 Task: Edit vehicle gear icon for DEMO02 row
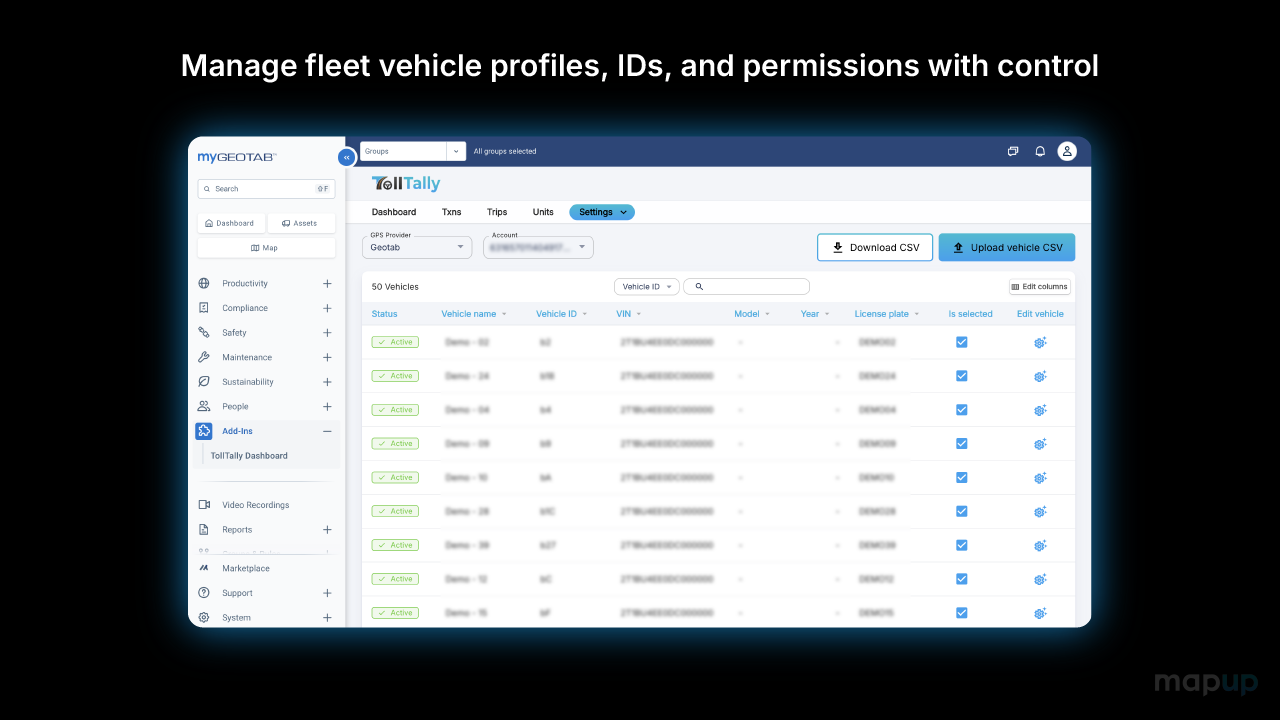click(1040, 342)
